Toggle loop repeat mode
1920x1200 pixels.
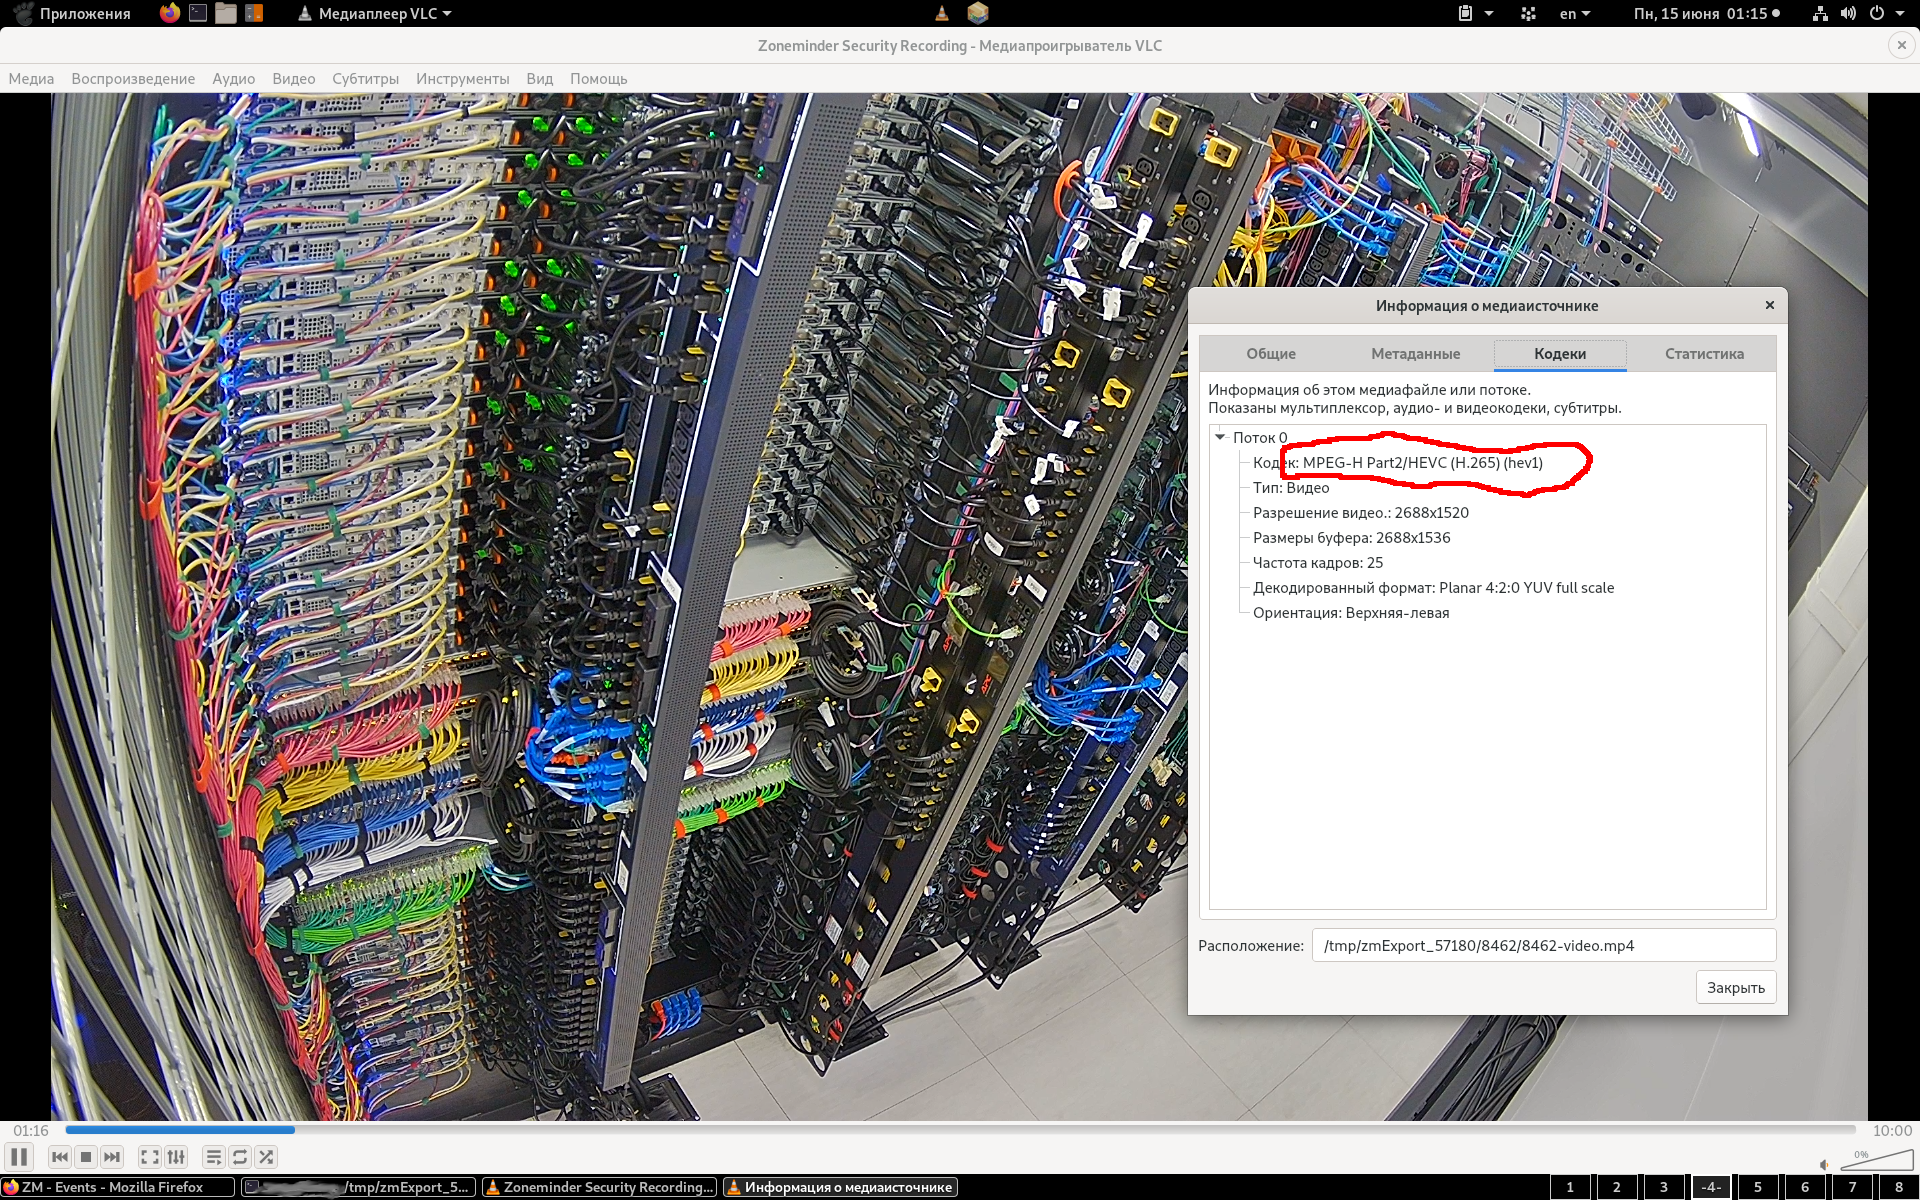coord(240,1157)
